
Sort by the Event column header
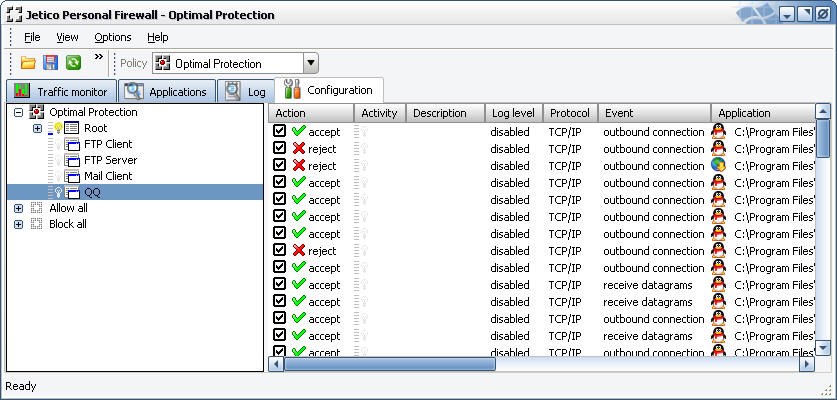pos(654,113)
